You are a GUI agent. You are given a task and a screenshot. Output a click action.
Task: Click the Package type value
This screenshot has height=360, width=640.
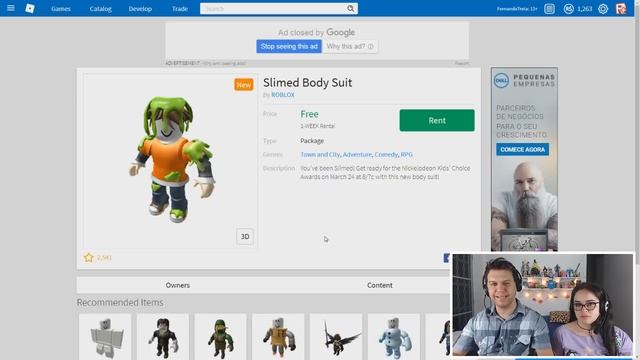coord(312,141)
